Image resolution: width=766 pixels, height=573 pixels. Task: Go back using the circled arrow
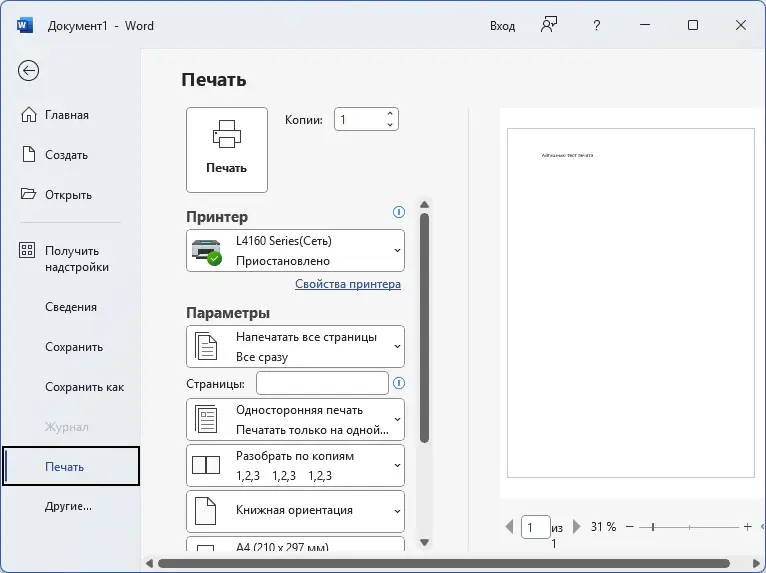pos(28,71)
